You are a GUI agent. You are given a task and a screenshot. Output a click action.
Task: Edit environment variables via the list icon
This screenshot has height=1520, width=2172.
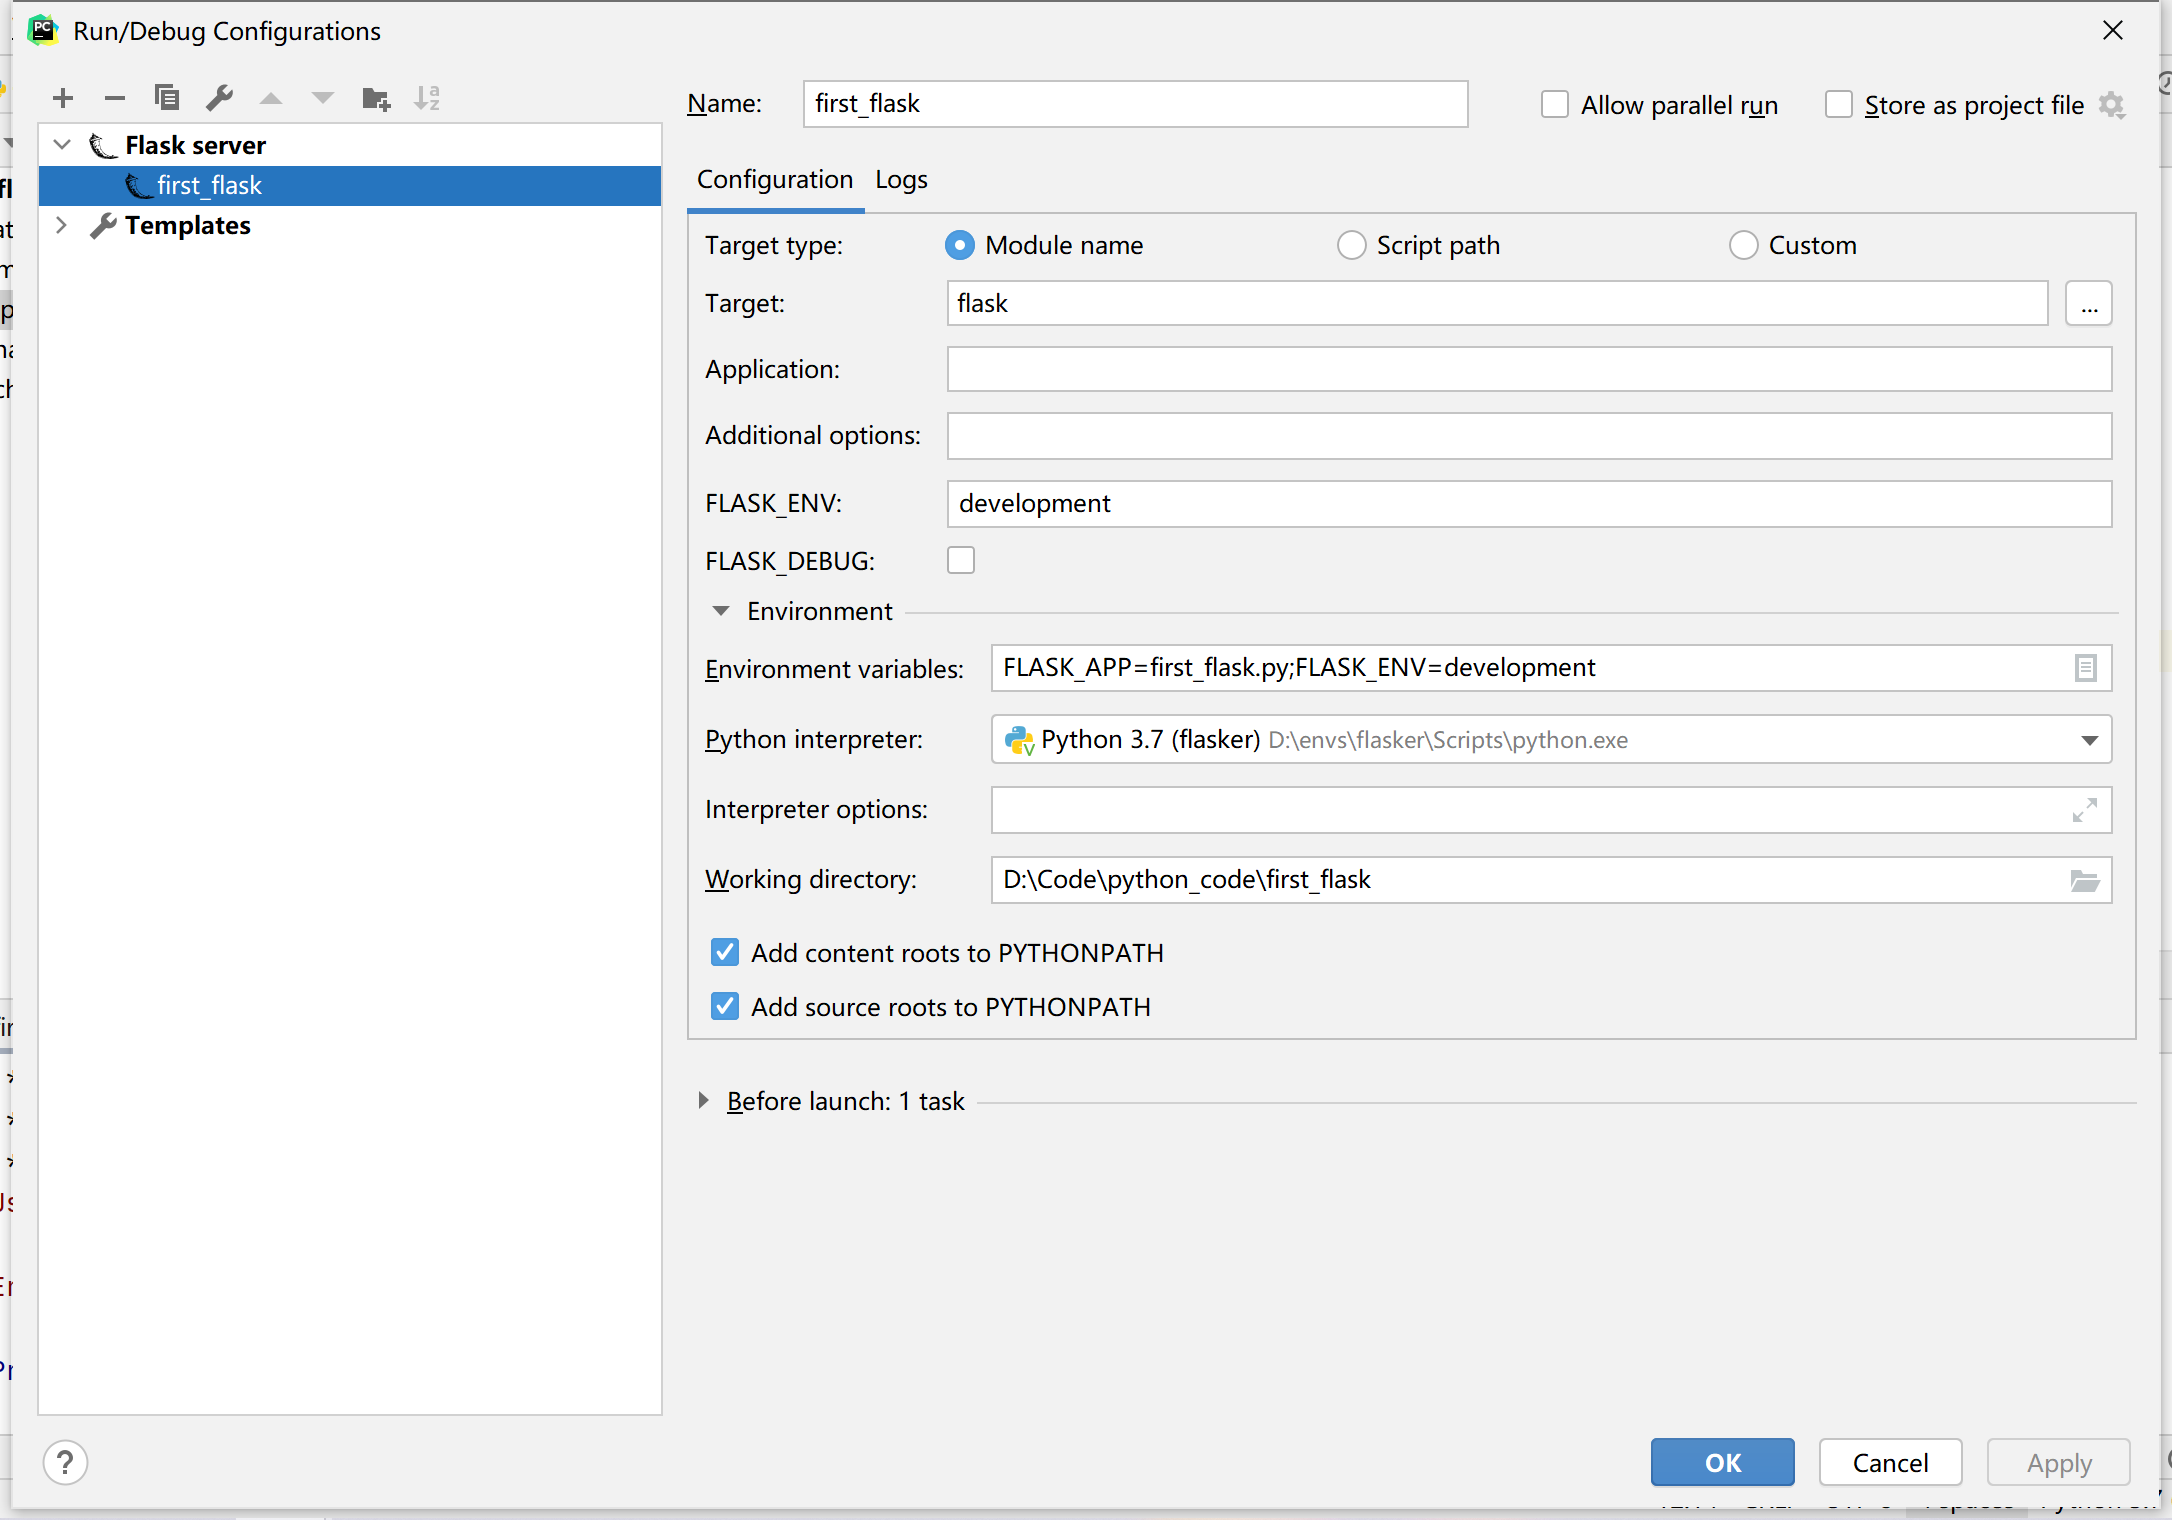click(x=2085, y=668)
